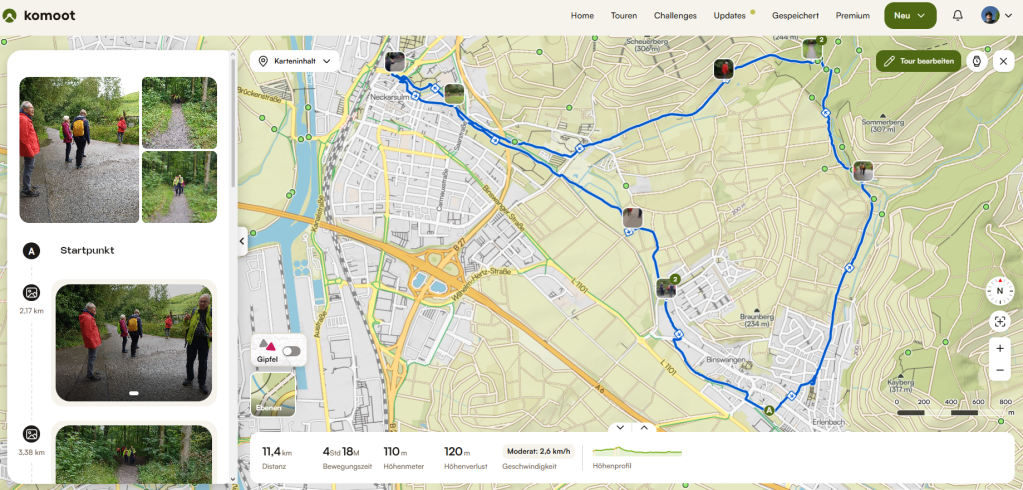Viewport: 1023px width, 490px height.
Task: Select the start point marker A on map
Action: point(769,410)
